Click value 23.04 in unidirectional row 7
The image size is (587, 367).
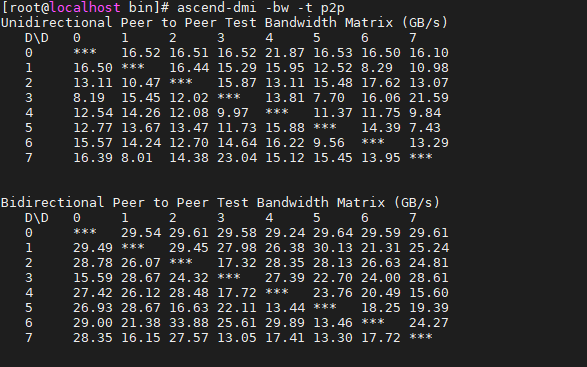coord(237,158)
